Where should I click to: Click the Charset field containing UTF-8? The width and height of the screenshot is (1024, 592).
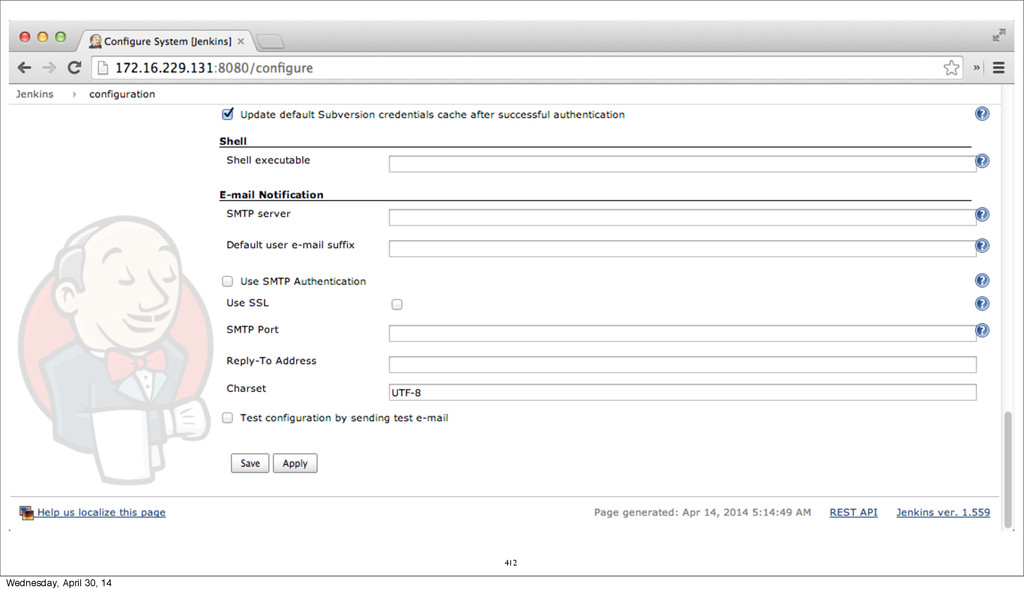682,392
